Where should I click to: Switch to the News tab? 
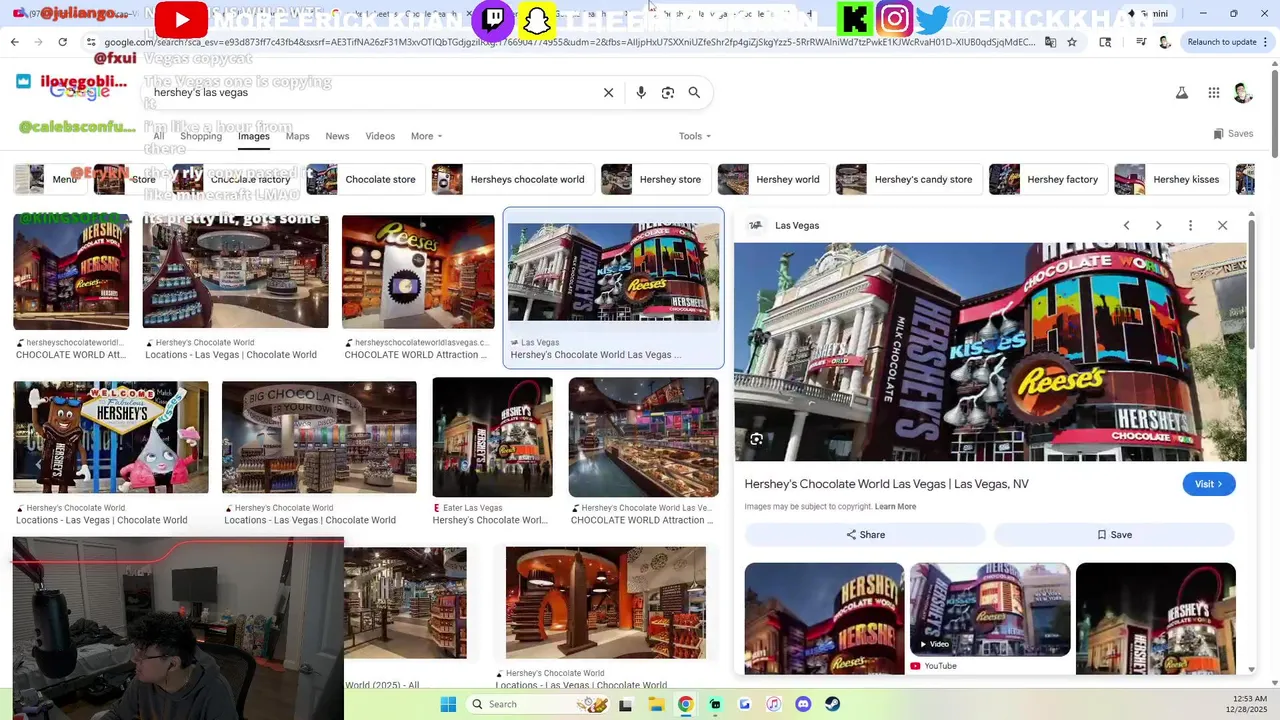point(337,136)
